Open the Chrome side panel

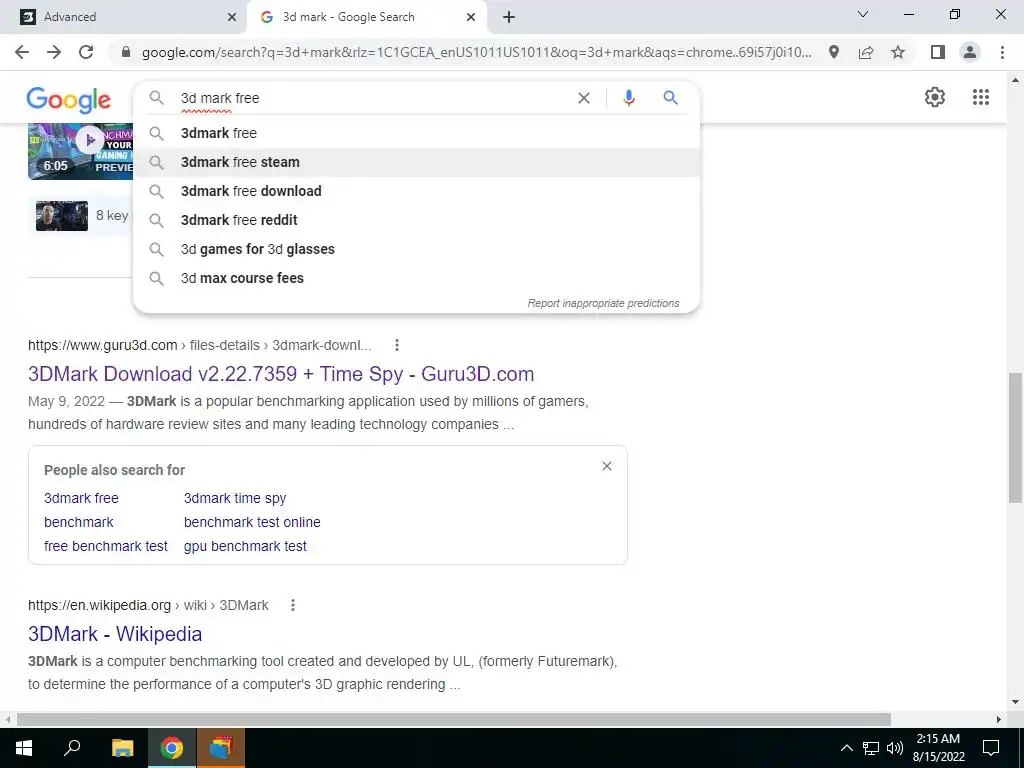coord(937,52)
